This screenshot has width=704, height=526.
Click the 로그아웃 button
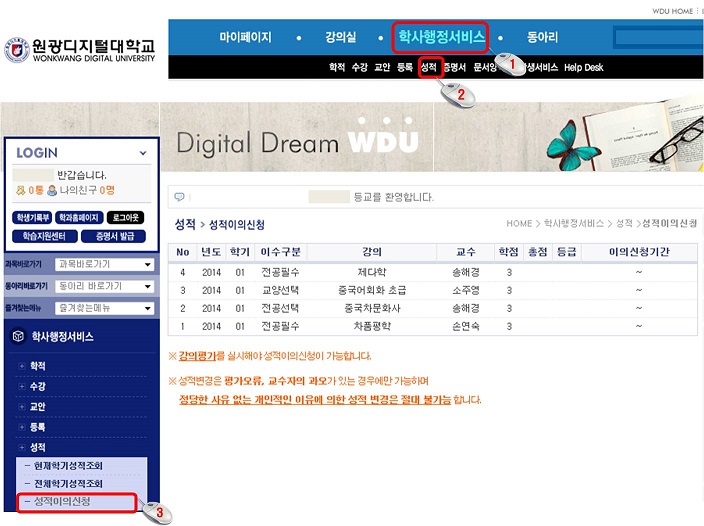126,217
